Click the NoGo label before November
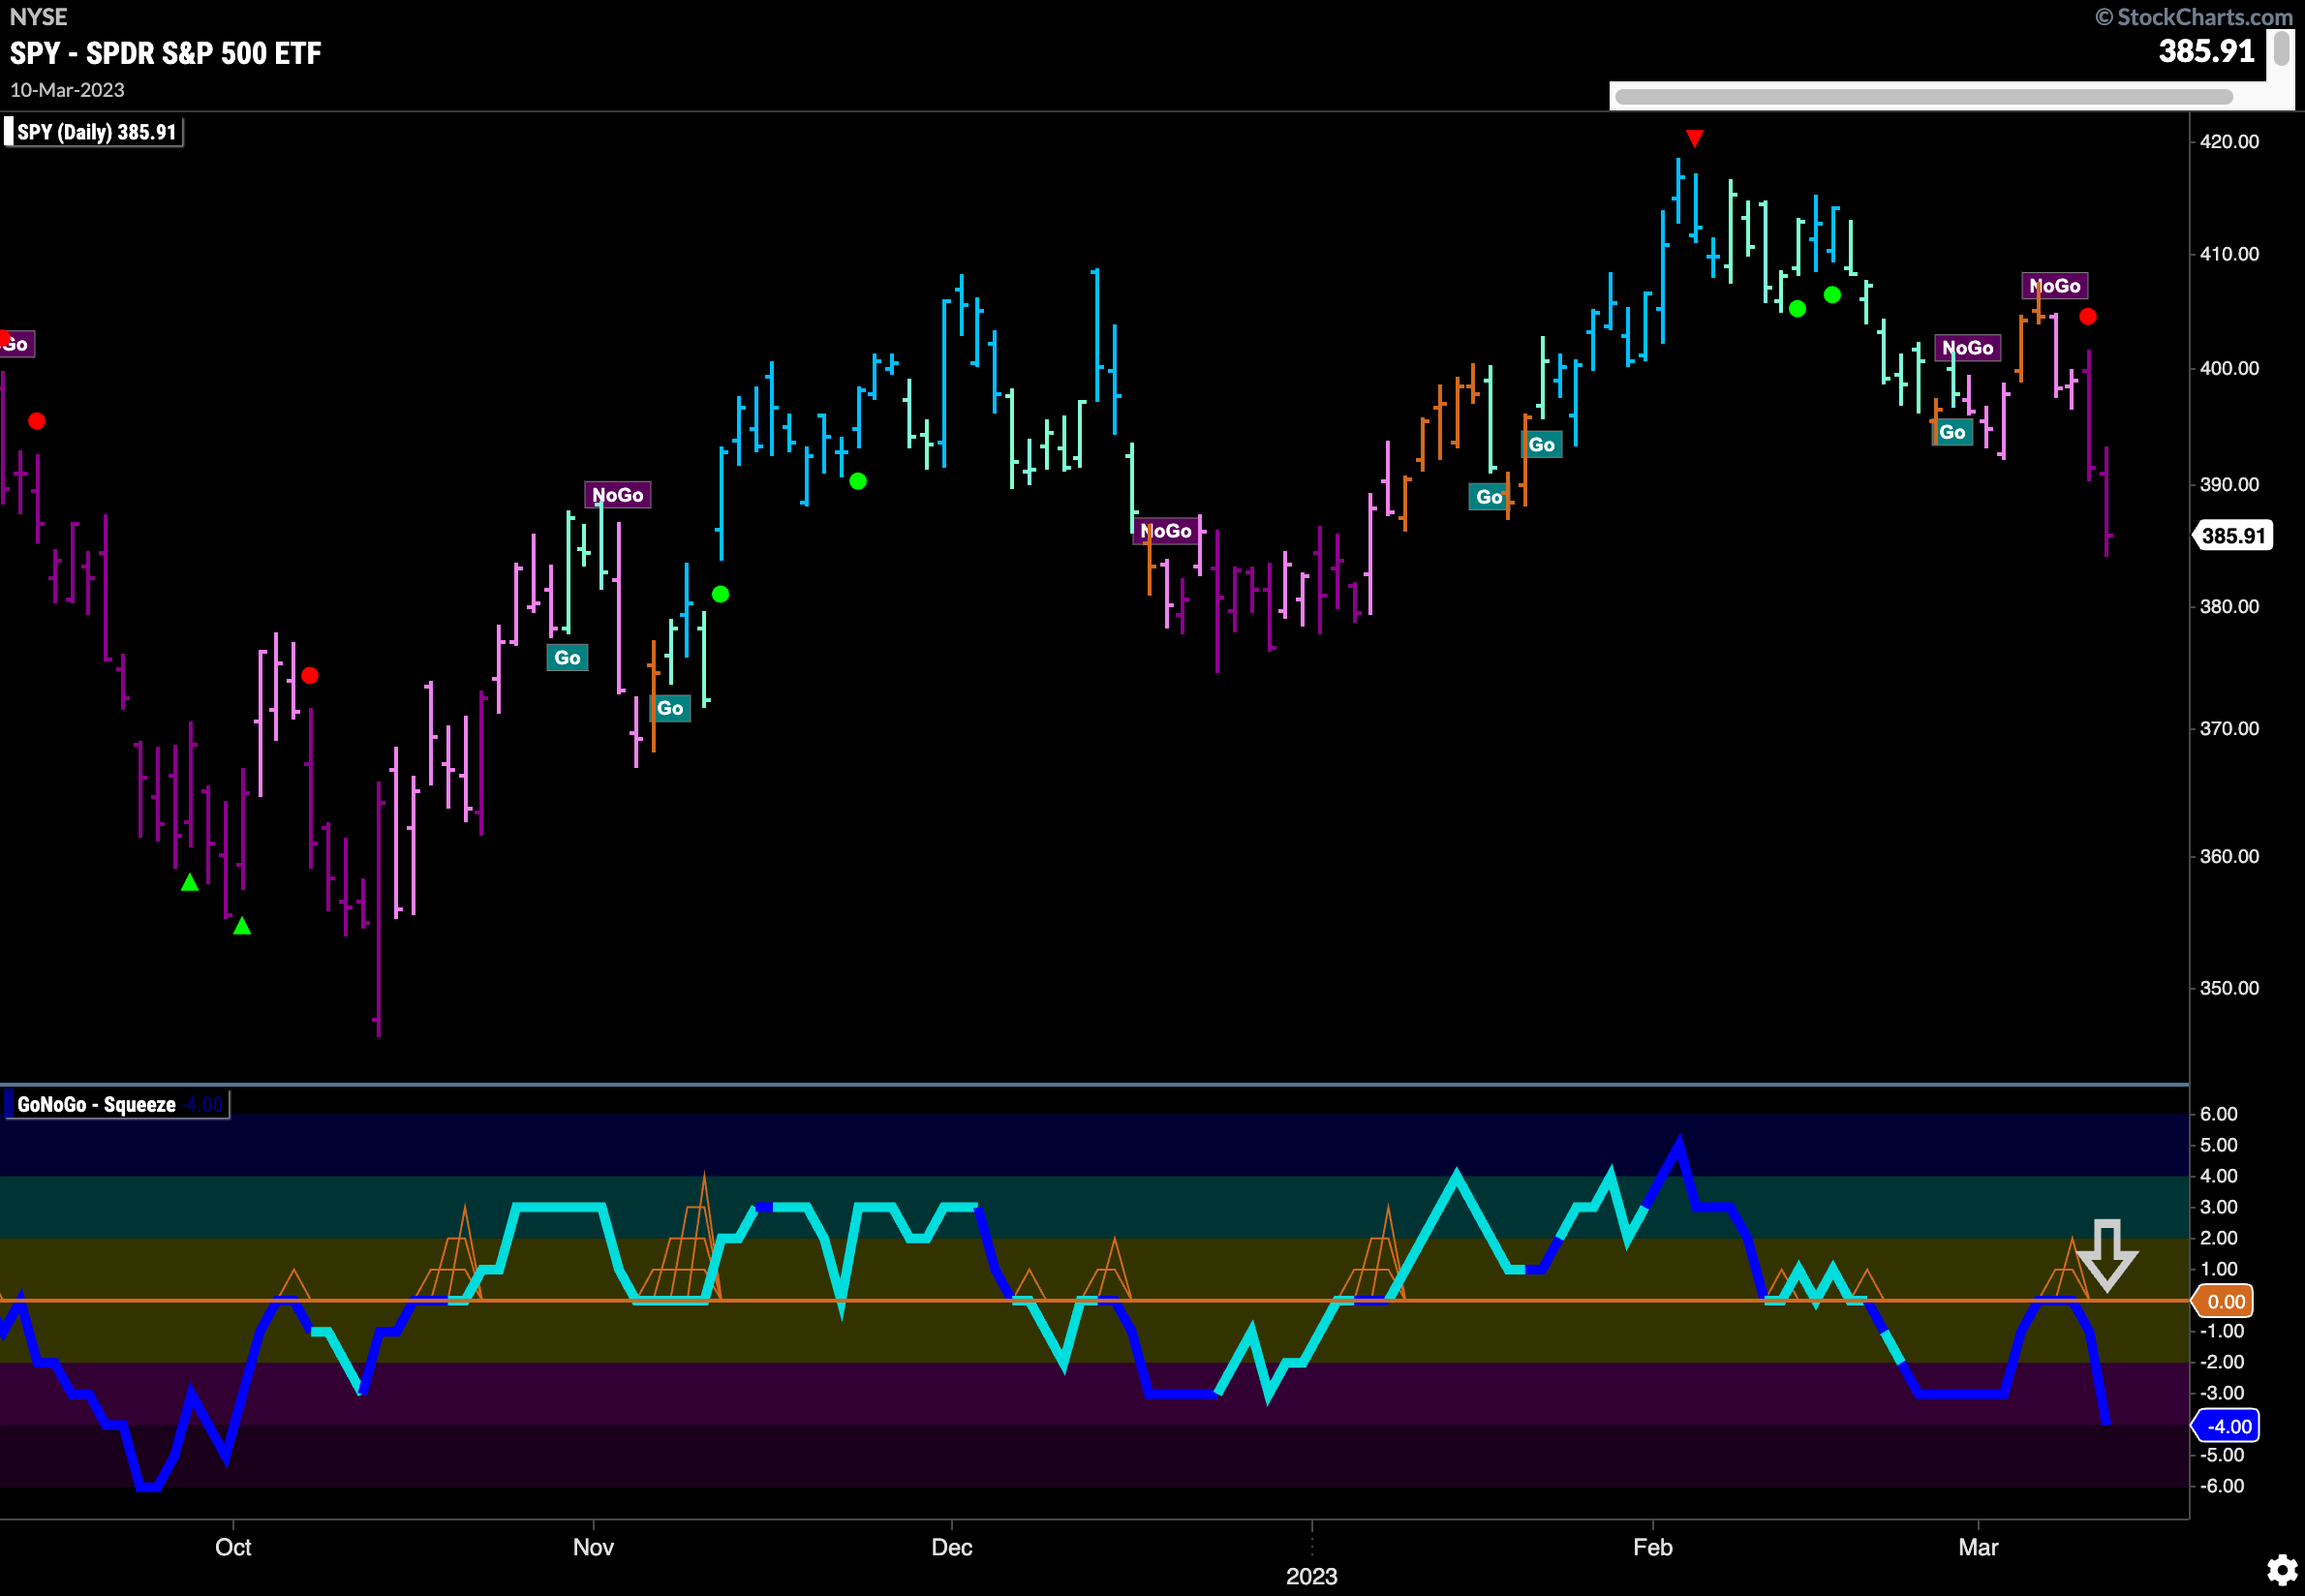This screenshot has width=2305, height=1596. pyautogui.click(x=617, y=495)
